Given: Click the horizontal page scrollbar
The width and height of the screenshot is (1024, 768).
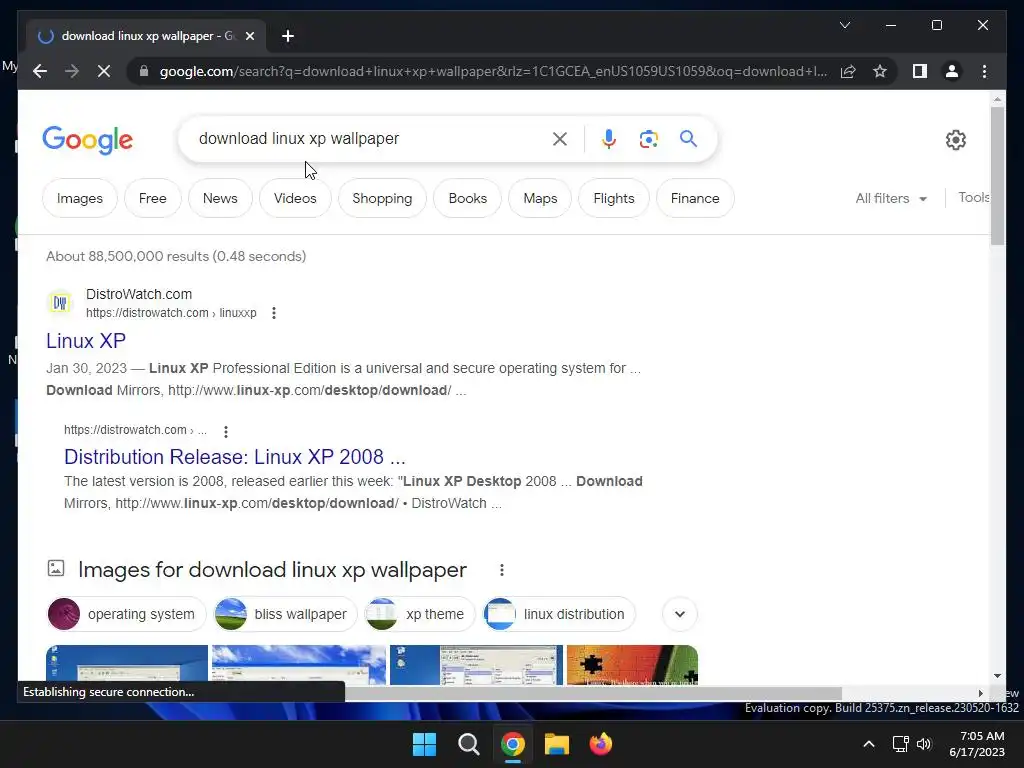Looking at the screenshot, I should [x=593, y=693].
